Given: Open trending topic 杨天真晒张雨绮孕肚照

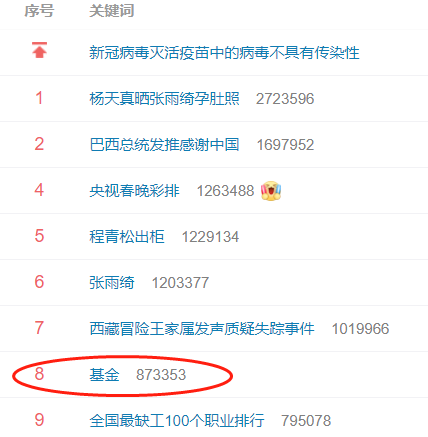Looking at the screenshot, I should click(164, 99).
